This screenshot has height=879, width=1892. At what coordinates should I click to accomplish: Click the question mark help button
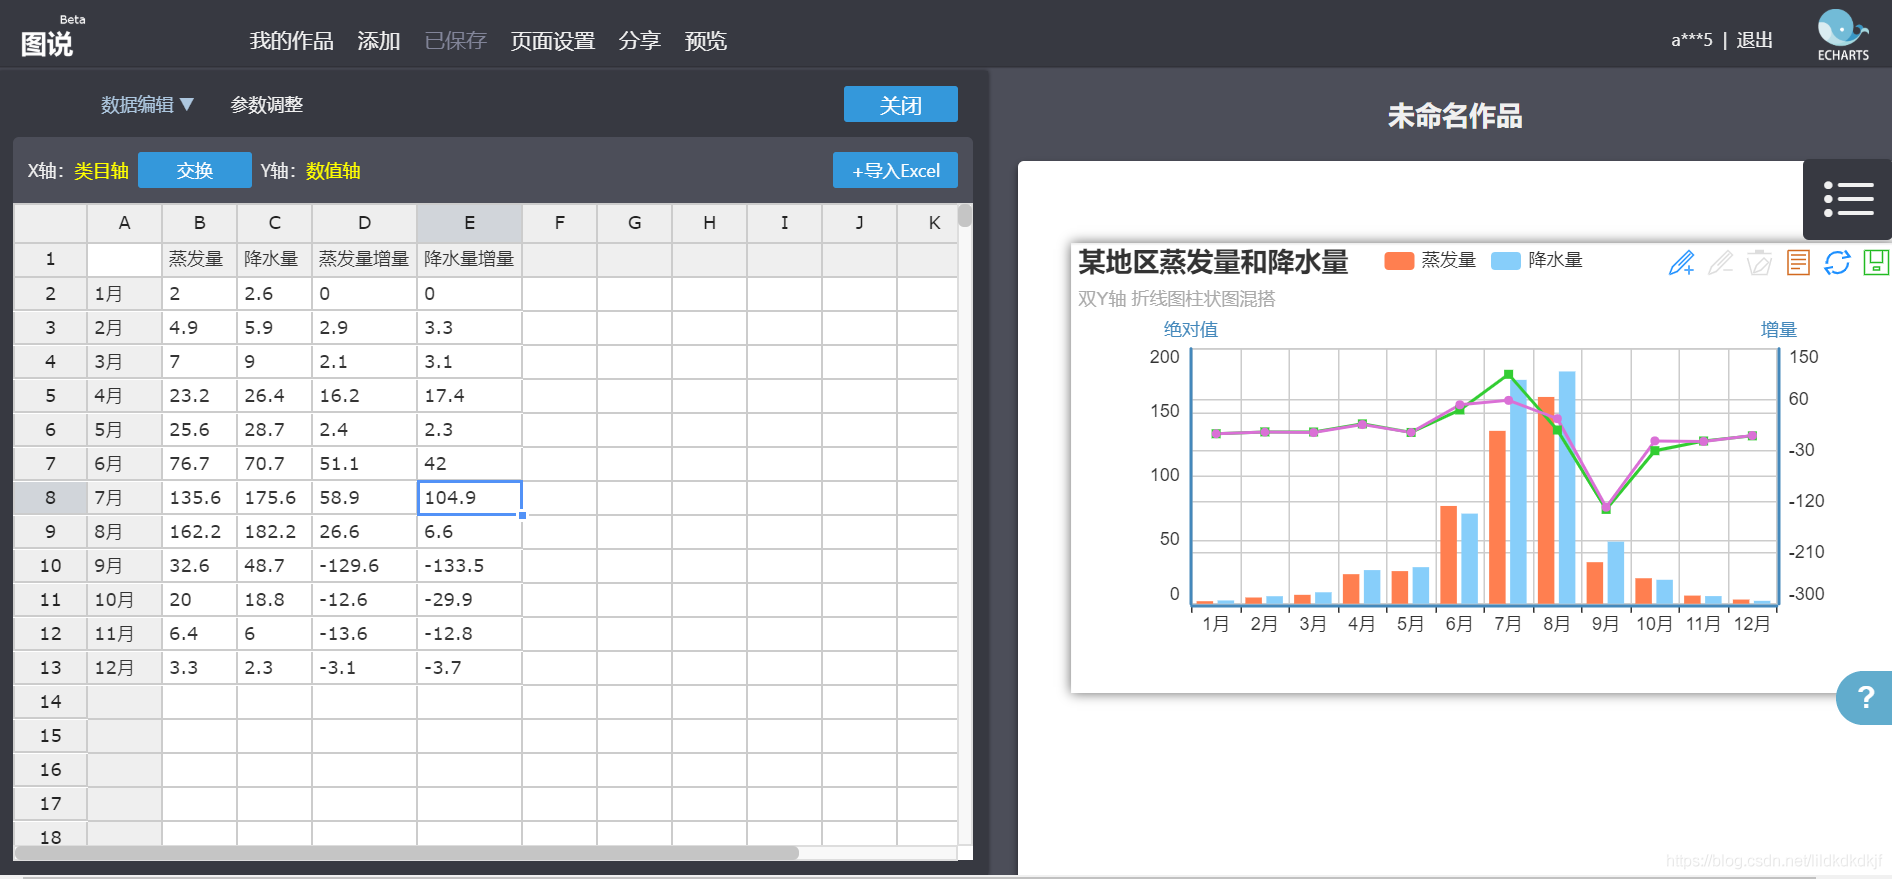pyautogui.click(x=1865, y=697)
